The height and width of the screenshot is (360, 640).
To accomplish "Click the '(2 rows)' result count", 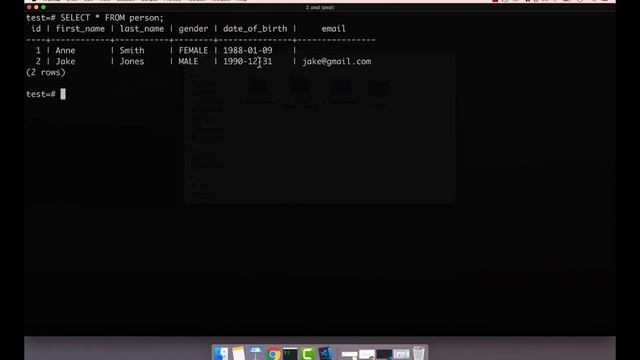I will pyautogui.click(x=46, y=73).
